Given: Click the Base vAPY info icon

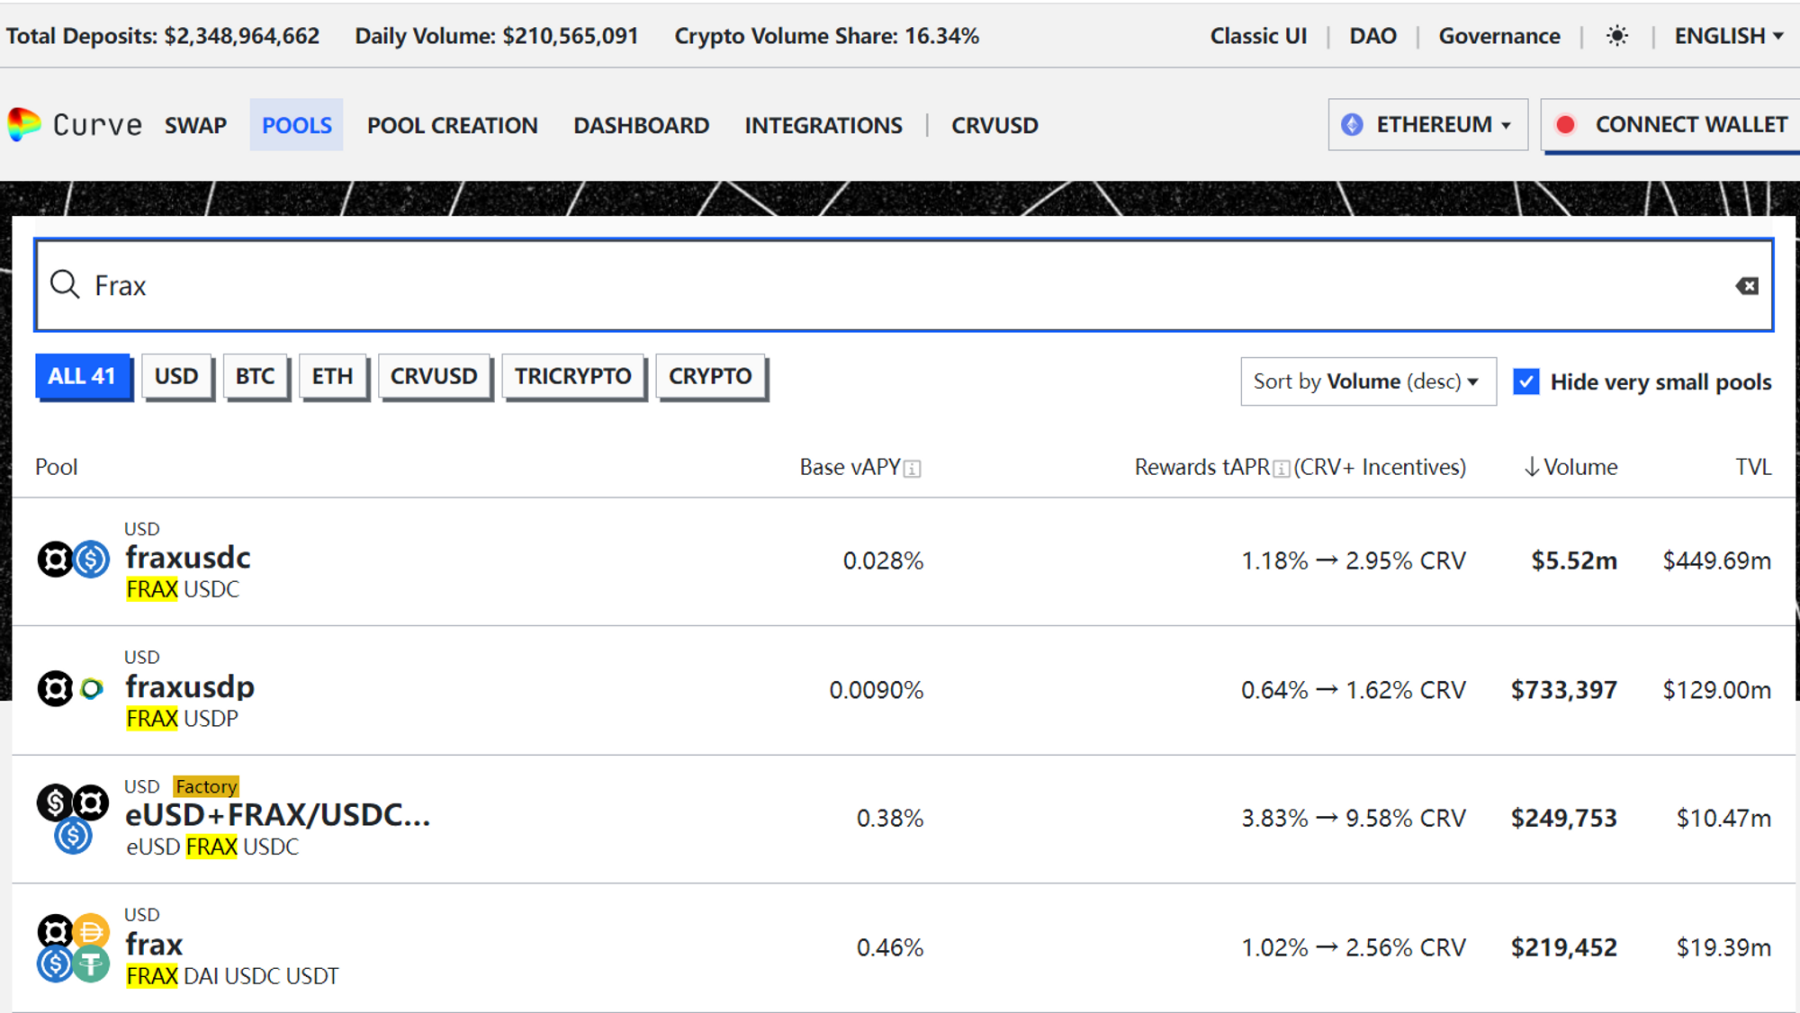Looking at the screenshot, I should click(912, 469).
